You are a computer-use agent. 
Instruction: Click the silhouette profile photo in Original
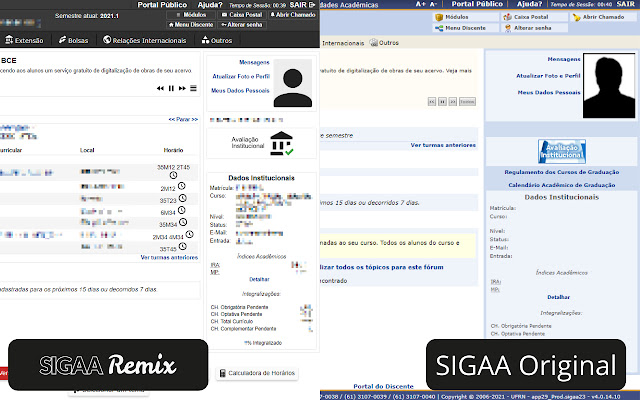[609, 86]
